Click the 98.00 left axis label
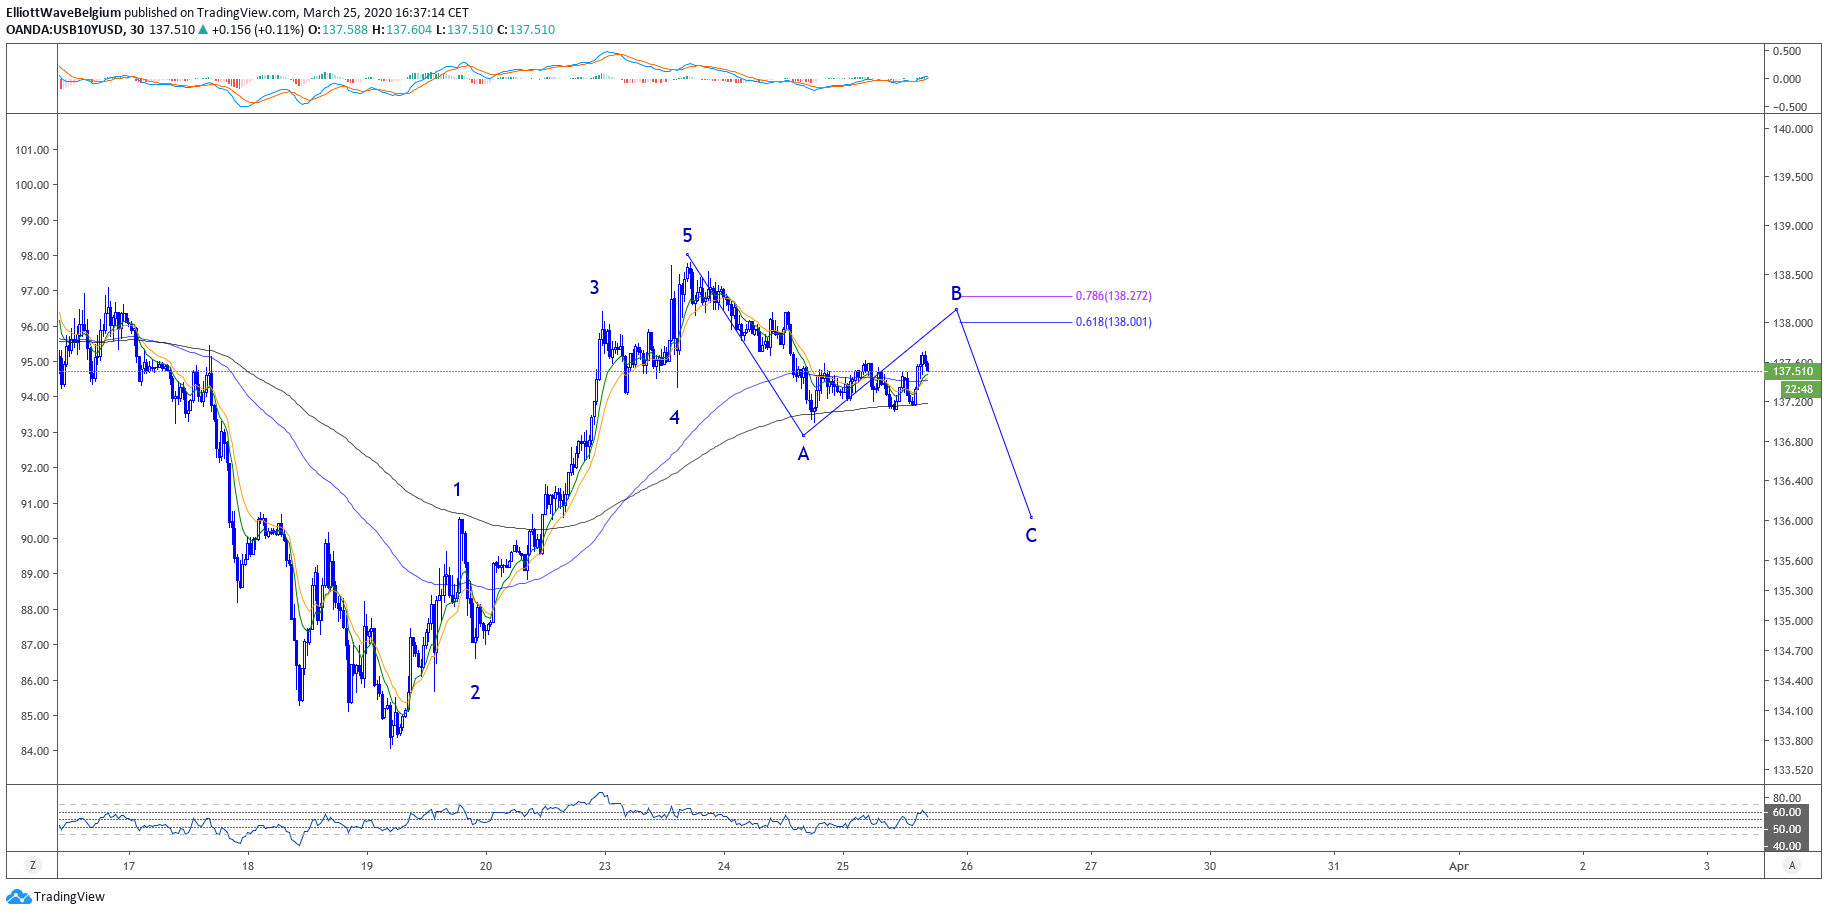The height and width of the screenshot is (915, 1828). coord(35,256)
